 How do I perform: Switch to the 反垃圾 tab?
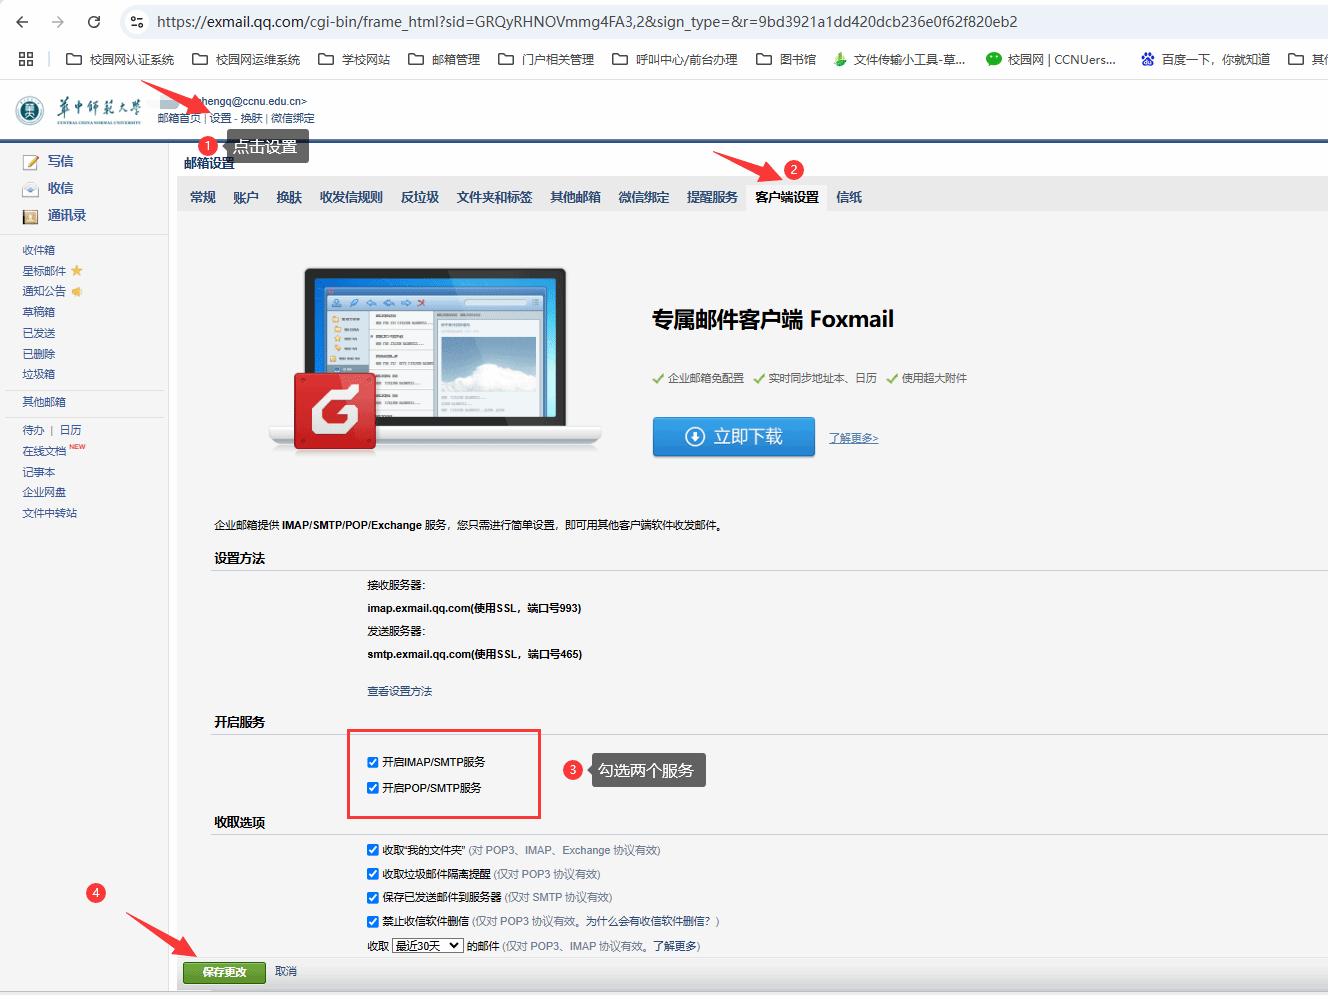420,197
